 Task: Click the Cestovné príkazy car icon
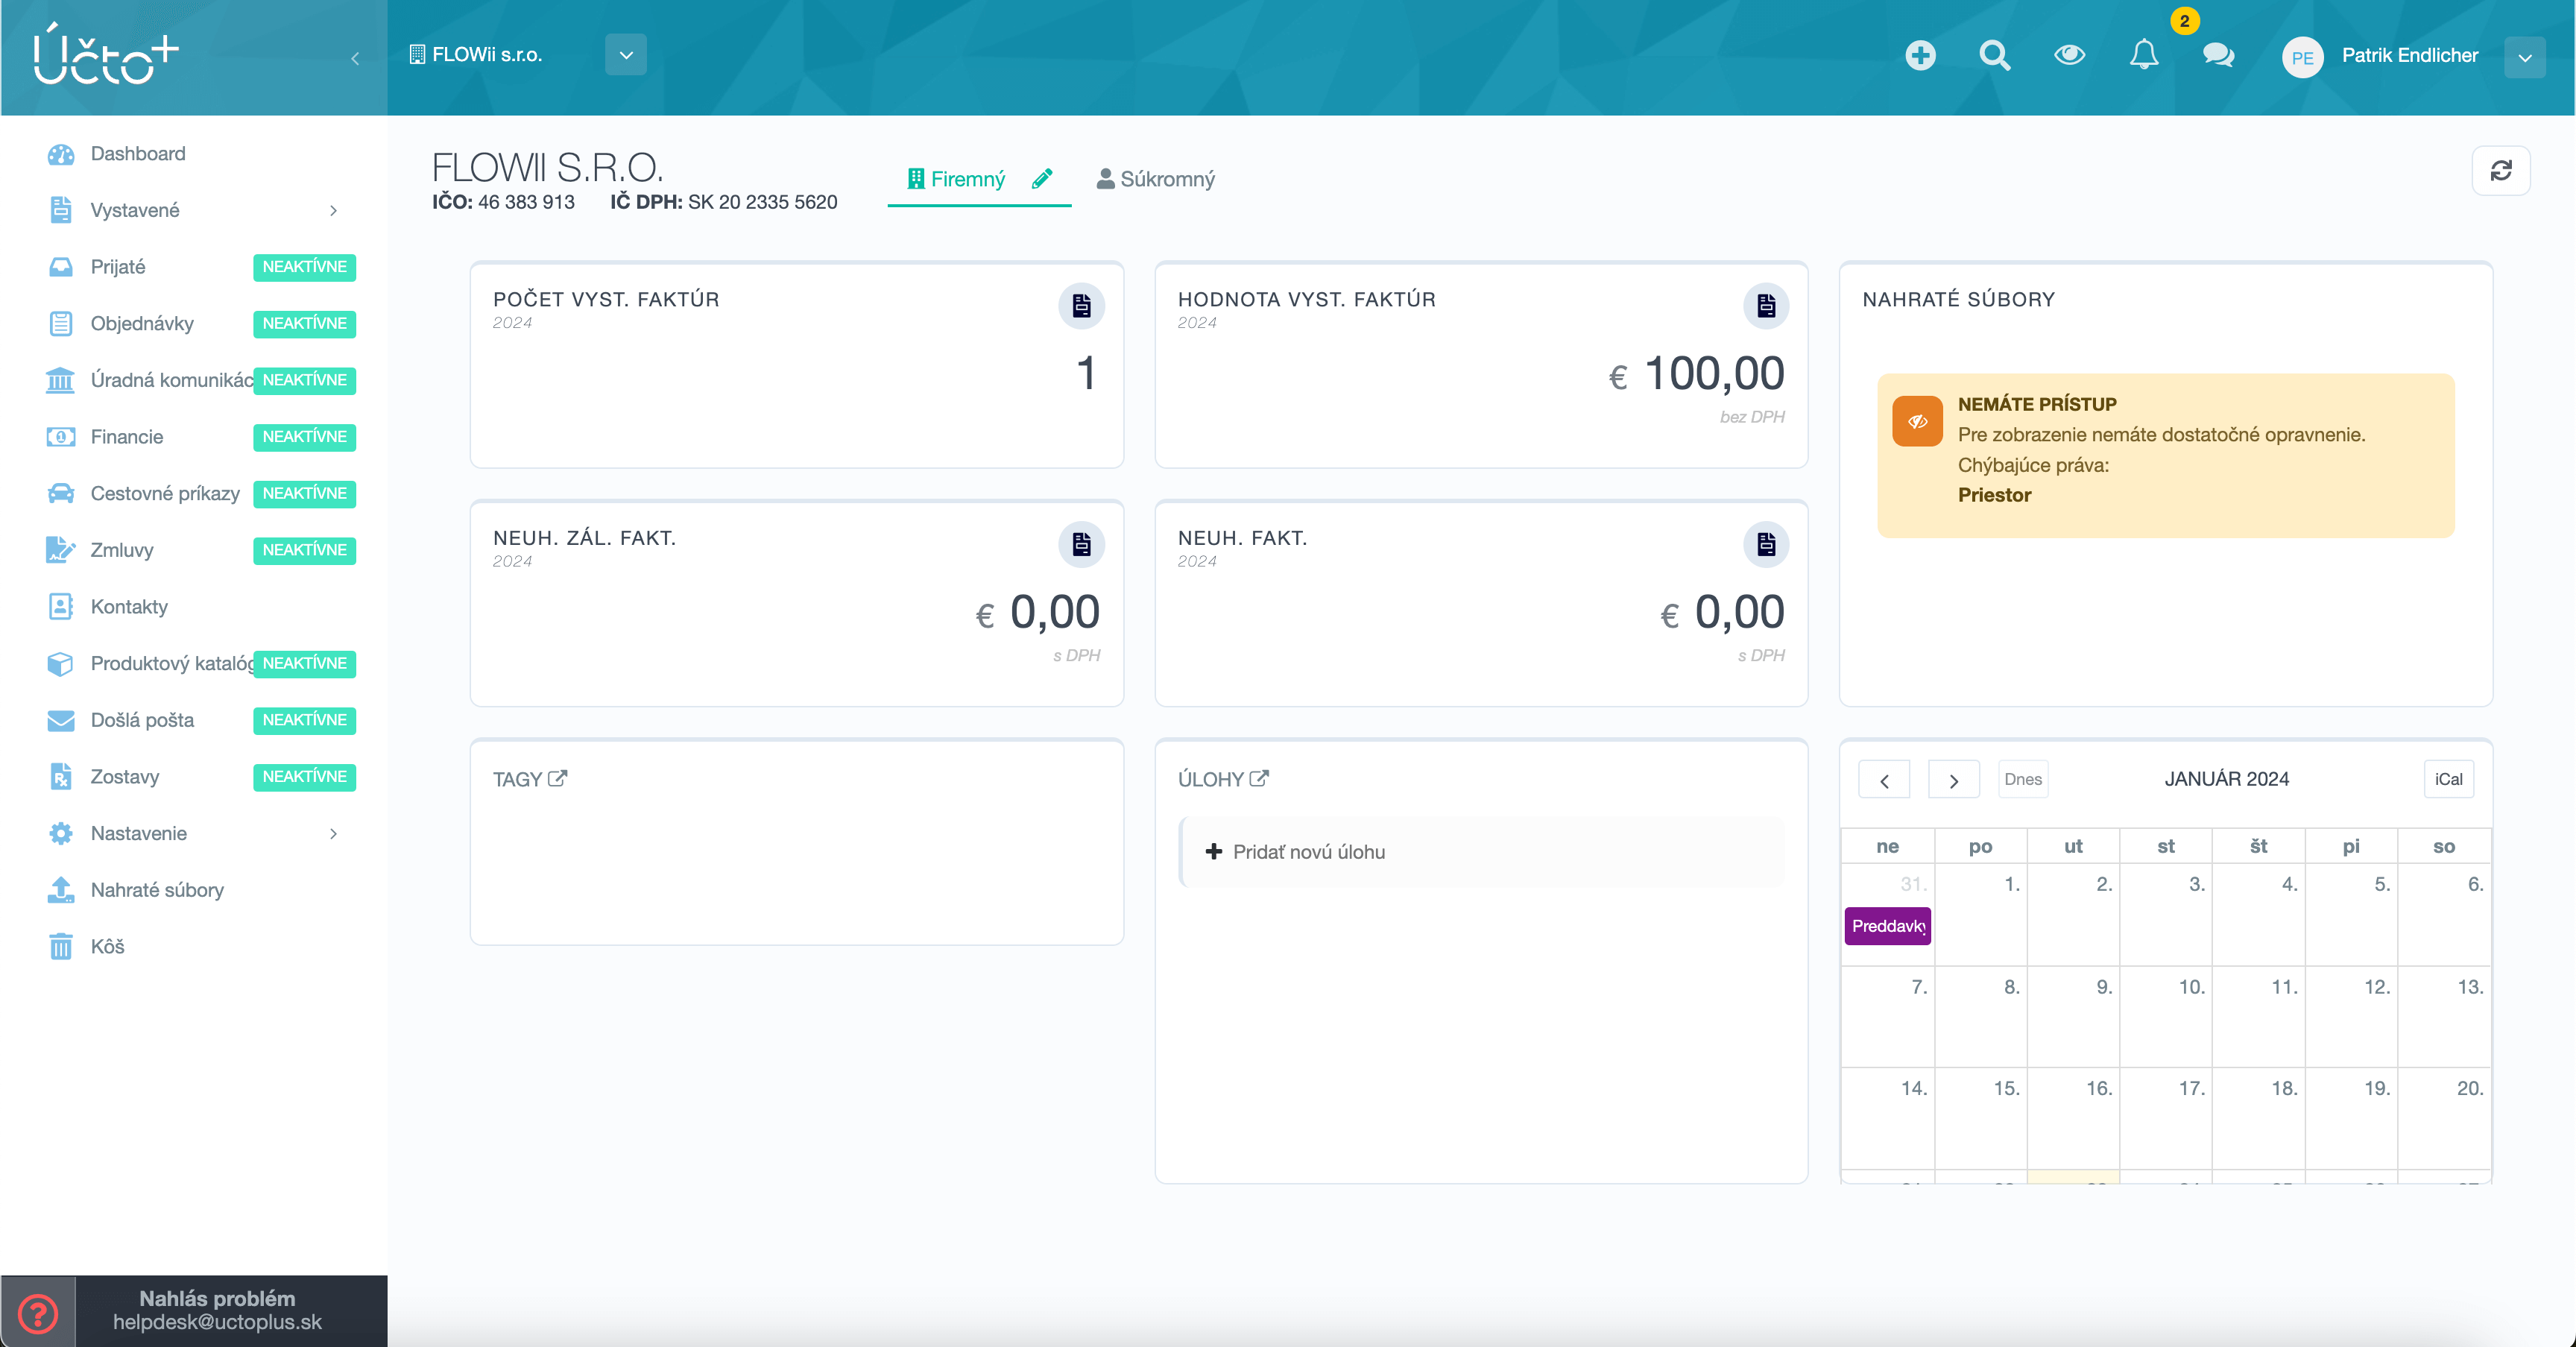click(x=61, y=493)
